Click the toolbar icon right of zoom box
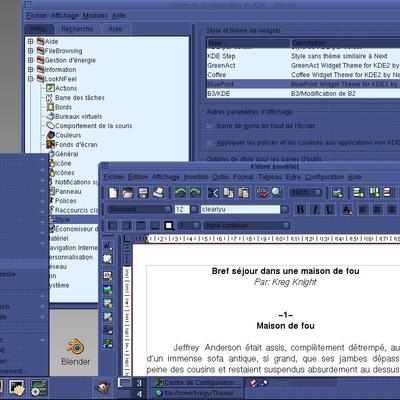400x400 pixels. tap(337, 193)
